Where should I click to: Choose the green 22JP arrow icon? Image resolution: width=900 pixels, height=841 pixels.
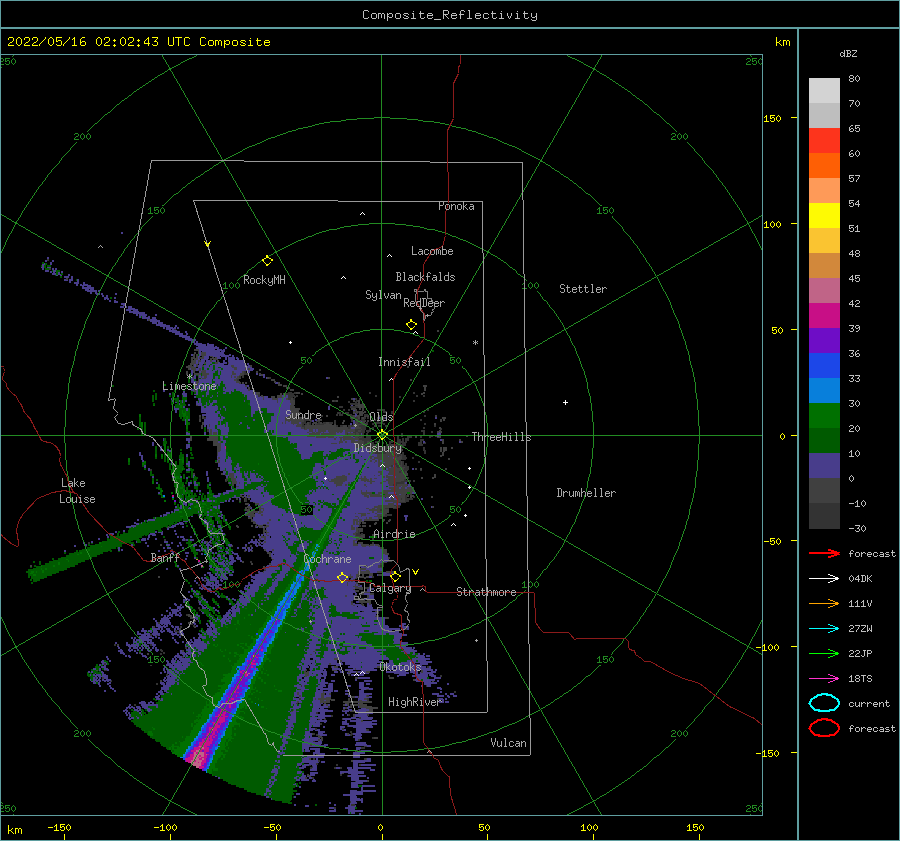point(824,653)
